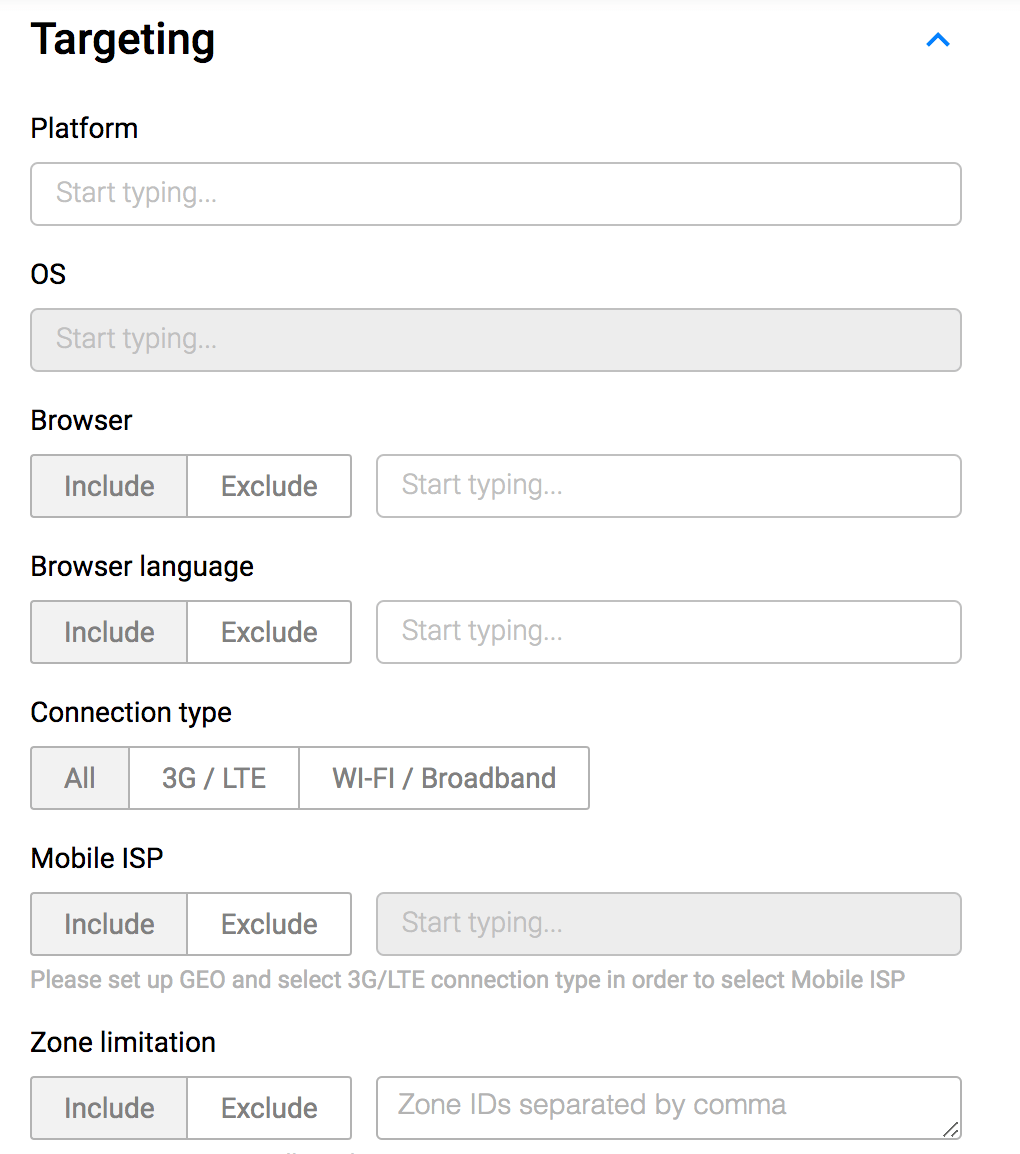This screenshot has width=1020, height=1154.
Task: Click the Mobile ISP input field
Action: coord(668,924)
